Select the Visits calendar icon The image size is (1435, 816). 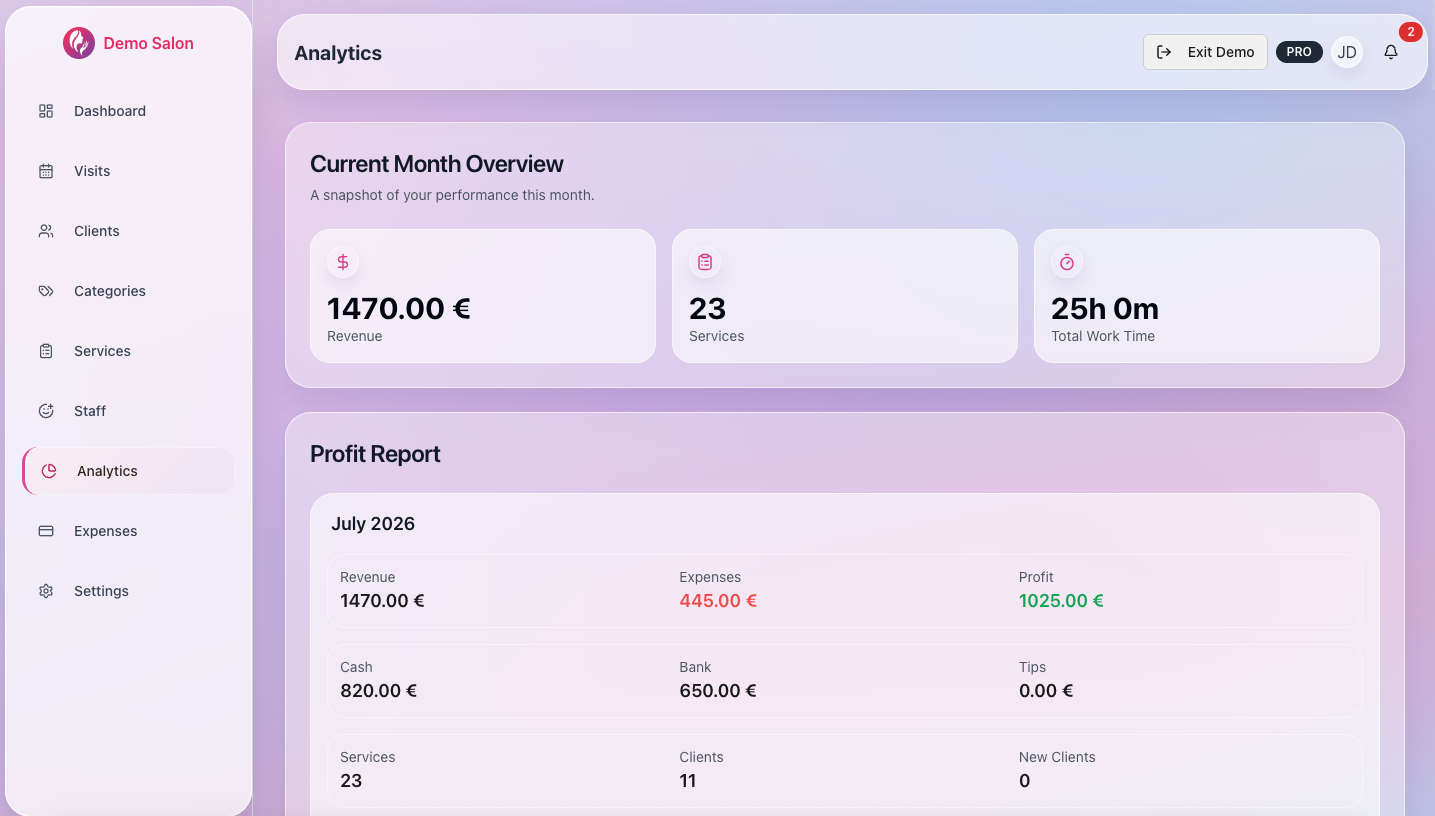(x=46, y=171)
